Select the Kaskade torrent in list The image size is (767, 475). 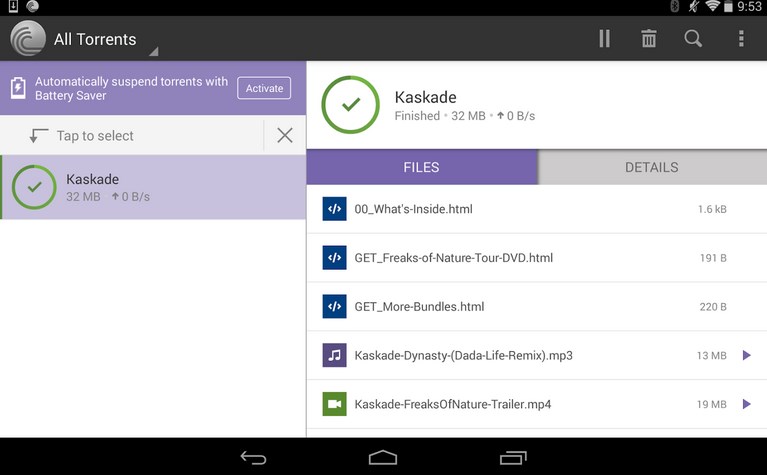(x=153, y=187)
